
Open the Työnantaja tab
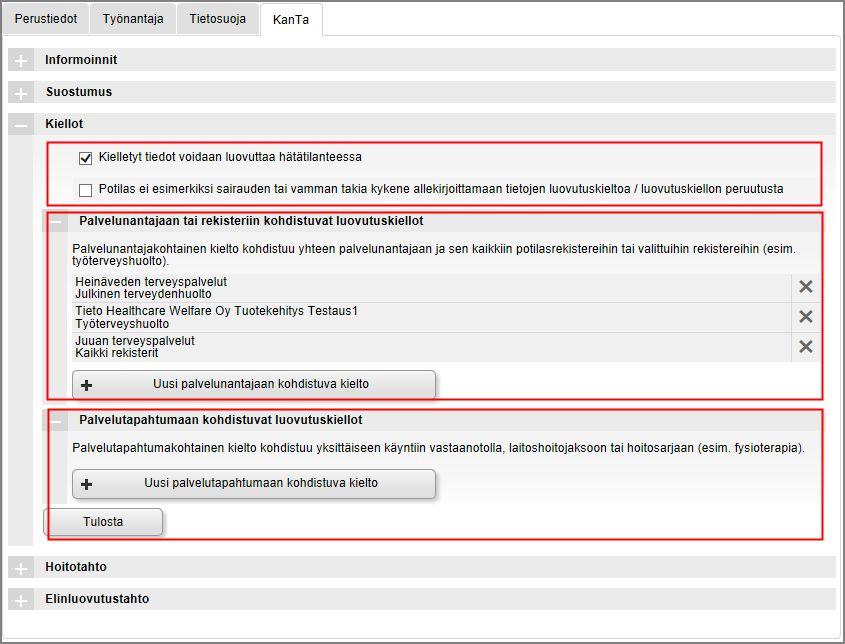coord(133,19)
